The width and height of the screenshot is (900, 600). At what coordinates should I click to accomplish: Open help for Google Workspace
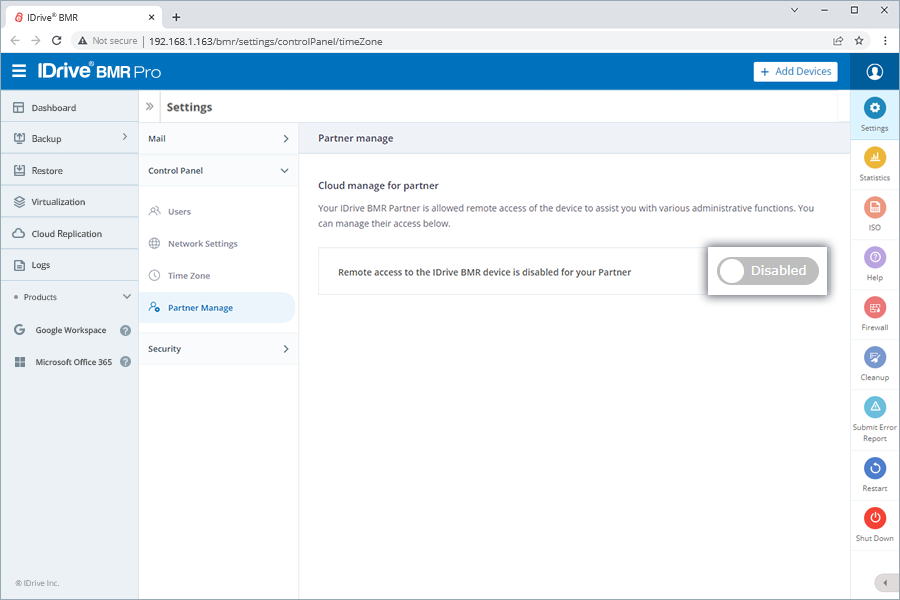[125, 330]
